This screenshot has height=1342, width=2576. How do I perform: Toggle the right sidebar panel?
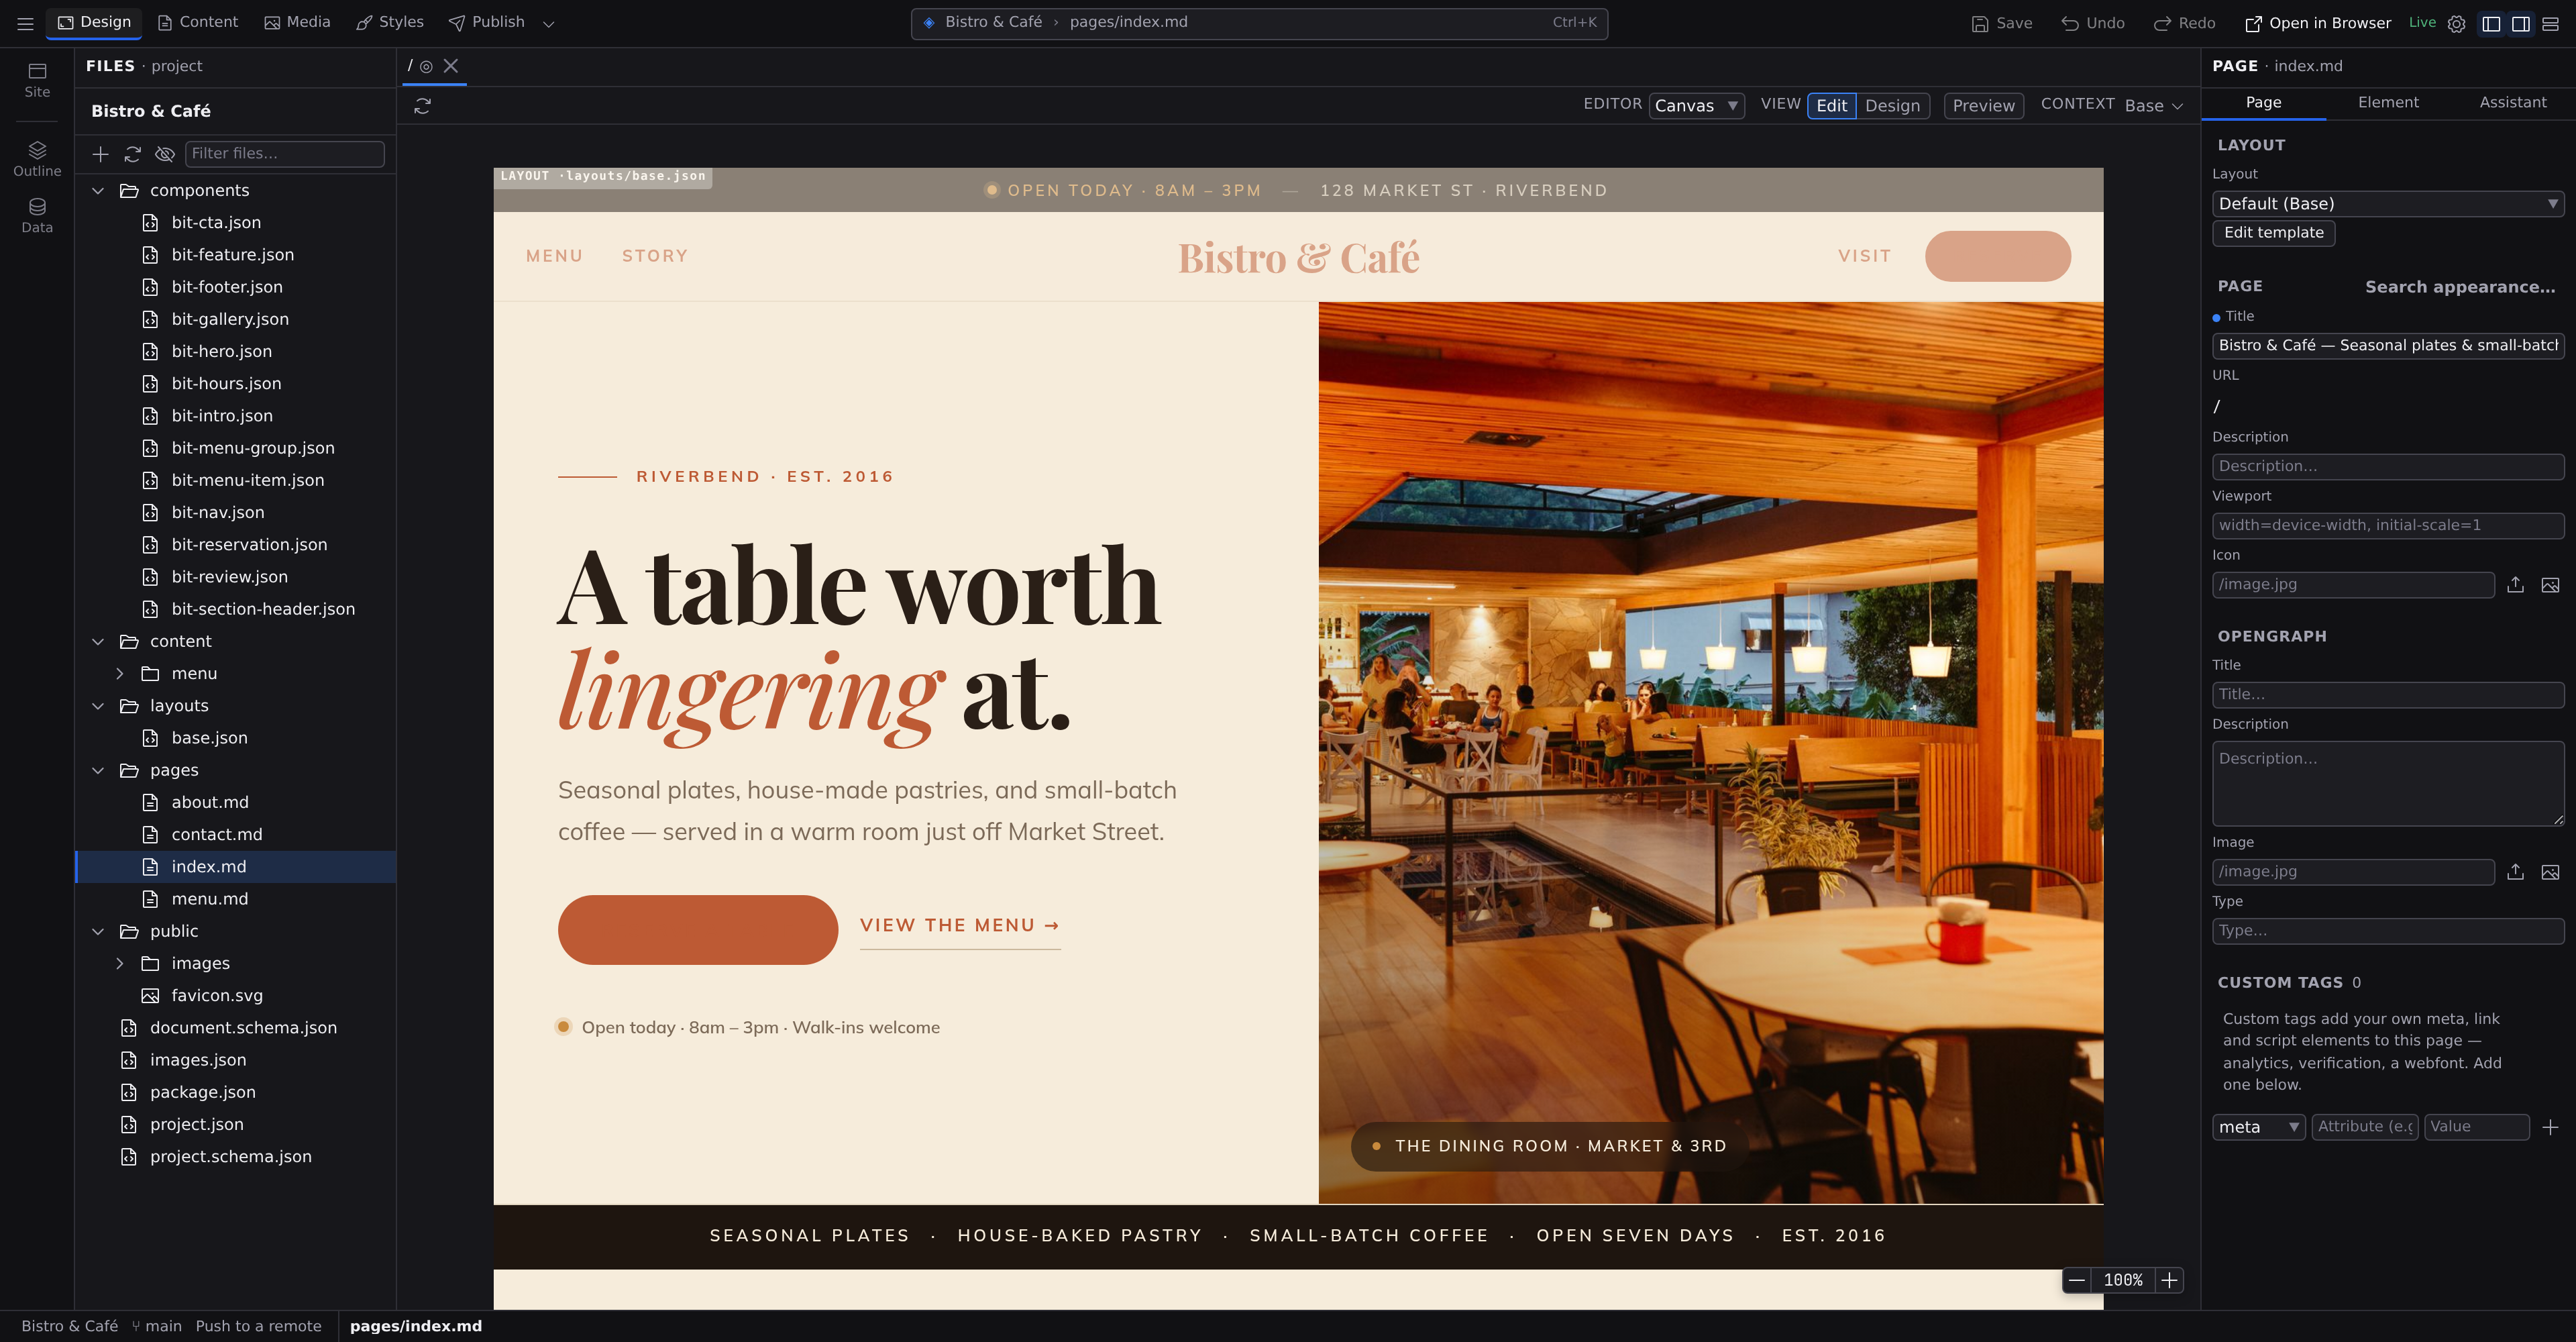coord(2521,23)
